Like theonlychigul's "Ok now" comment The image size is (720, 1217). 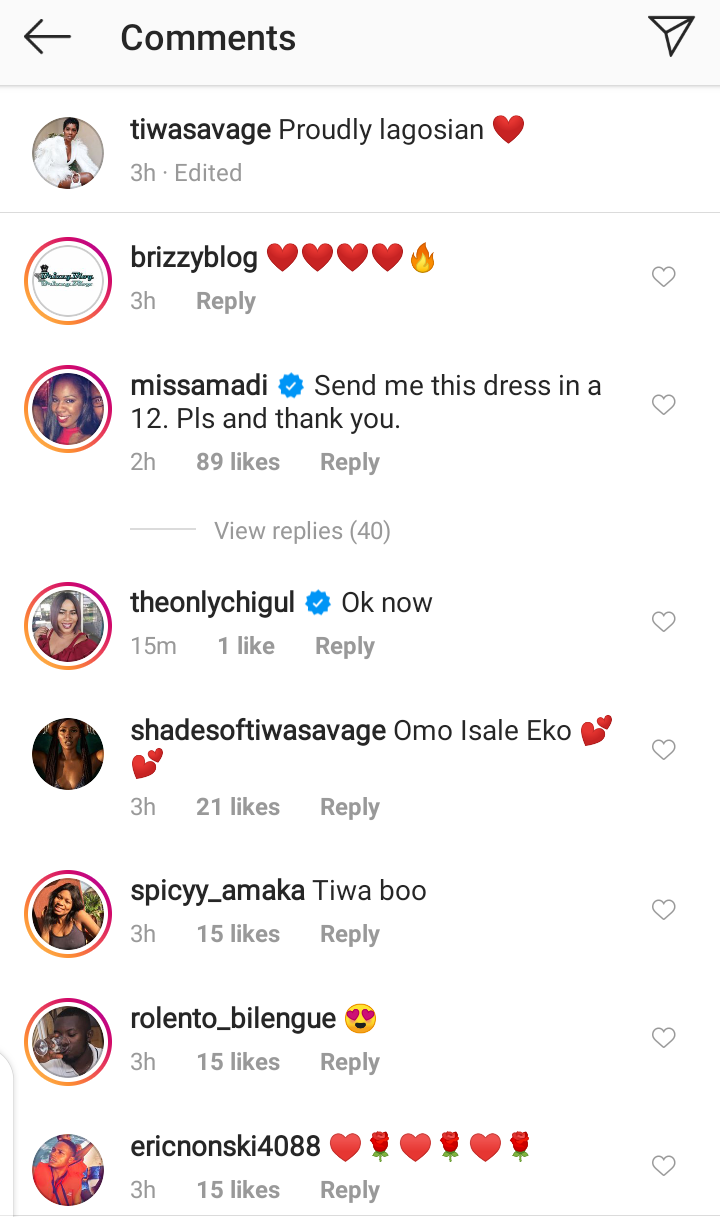(664, 622)
